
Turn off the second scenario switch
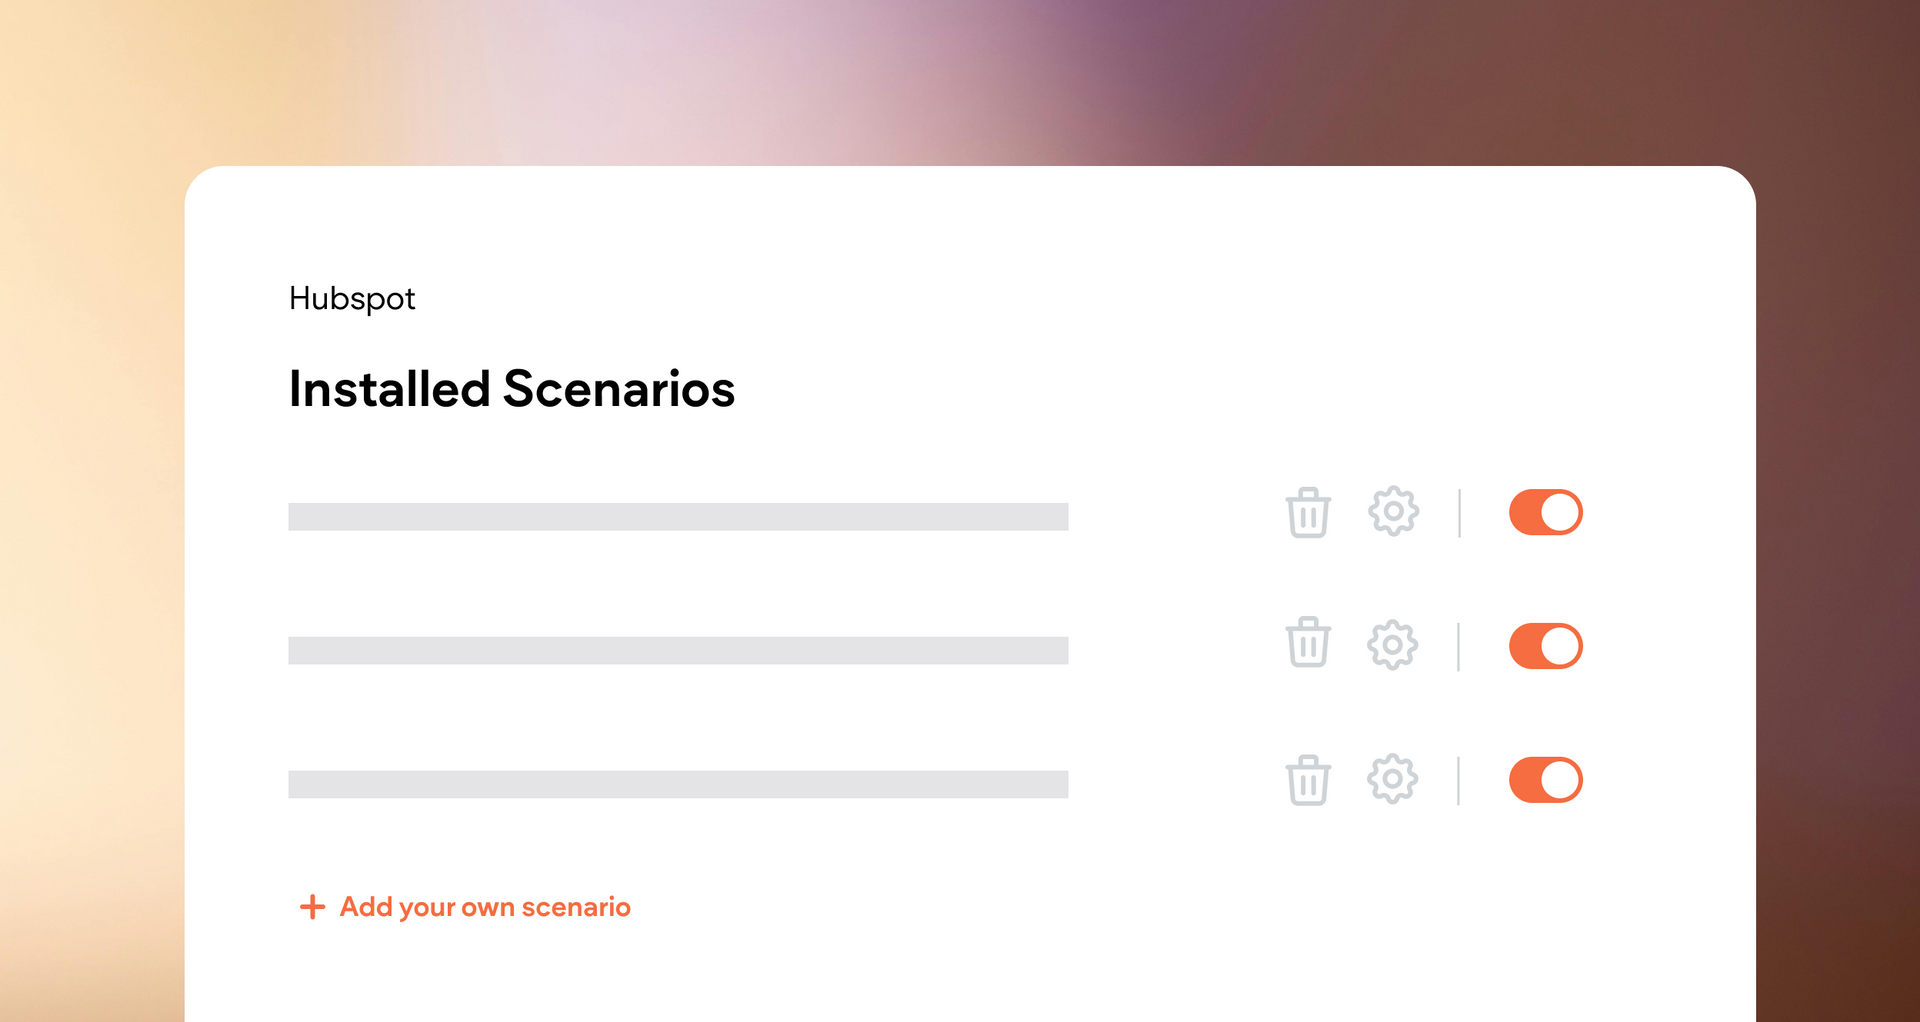pos(1545,646)
